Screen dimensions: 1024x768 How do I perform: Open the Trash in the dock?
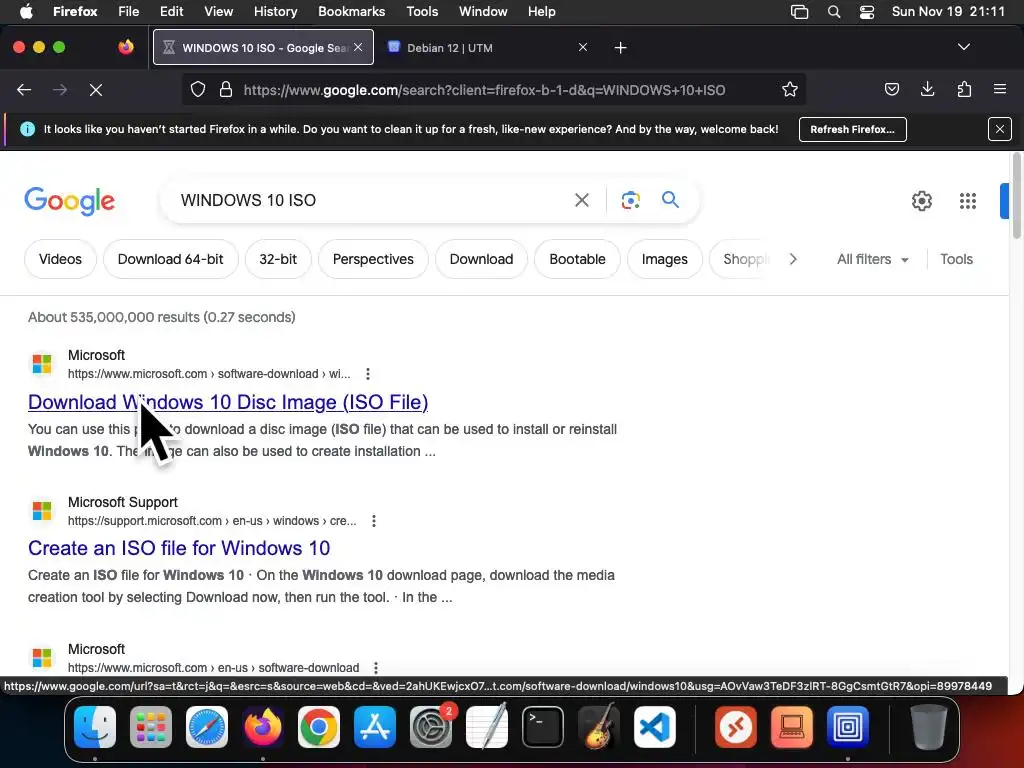929,727
